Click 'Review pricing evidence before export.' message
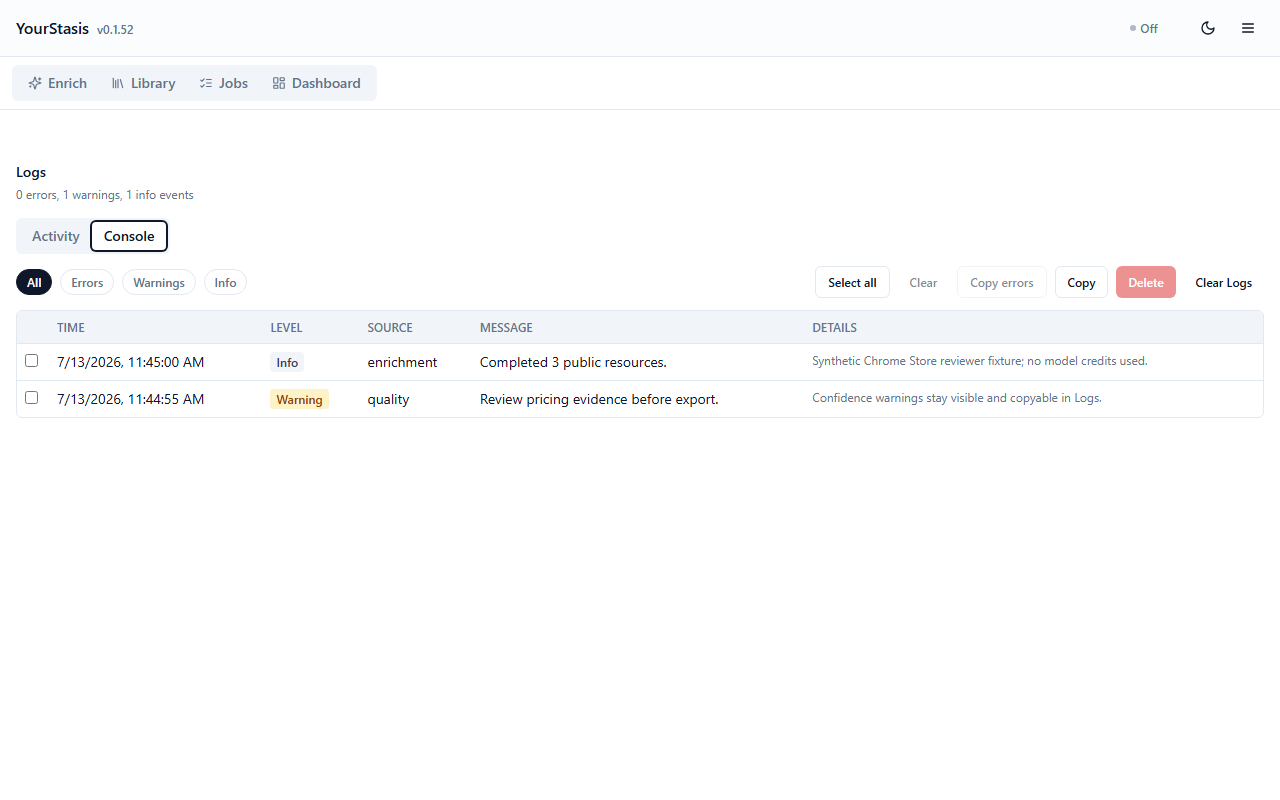Screen dimensions: 1280x800 [x=599, y=399]
